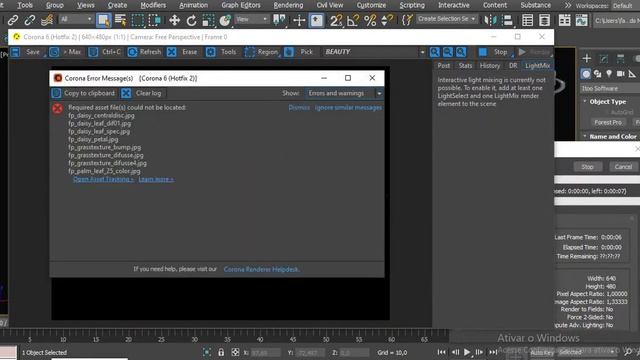The width and height of the screenshot is (640, 360).
Task: Open reference coordinate View dropdown
Action: pyautogui.click(x=252, y=19)
